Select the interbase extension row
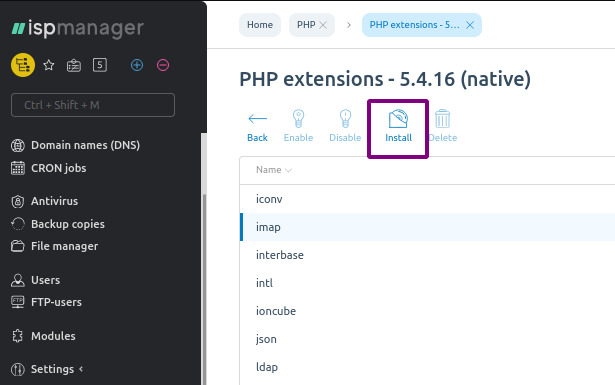This screenshot has width=615, height=385. coord(427,255)
